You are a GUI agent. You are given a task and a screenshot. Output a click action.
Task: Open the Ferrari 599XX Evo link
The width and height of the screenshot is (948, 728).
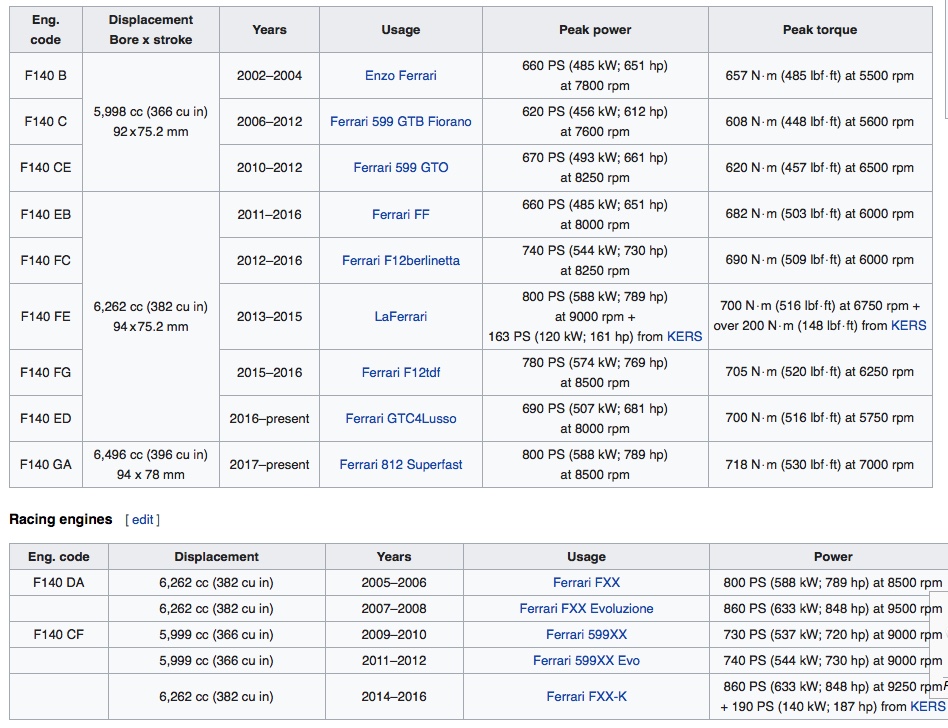coord(586,661)
